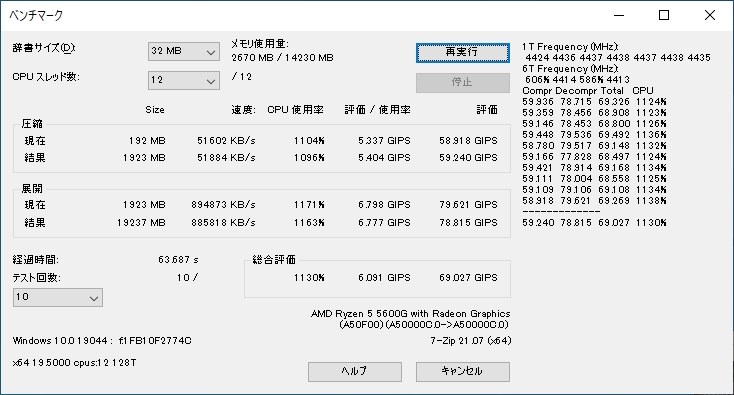Select the 2670 MB / 14230 MB memory usage text
This screenshot has height=395, width=734.
282,58
